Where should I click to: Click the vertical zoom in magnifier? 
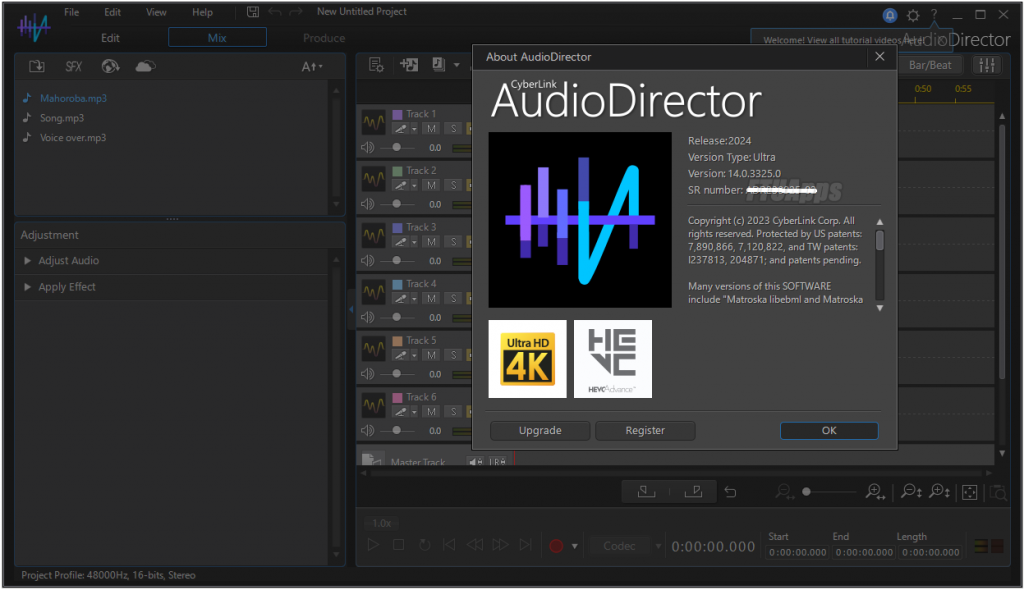(940, 491)
